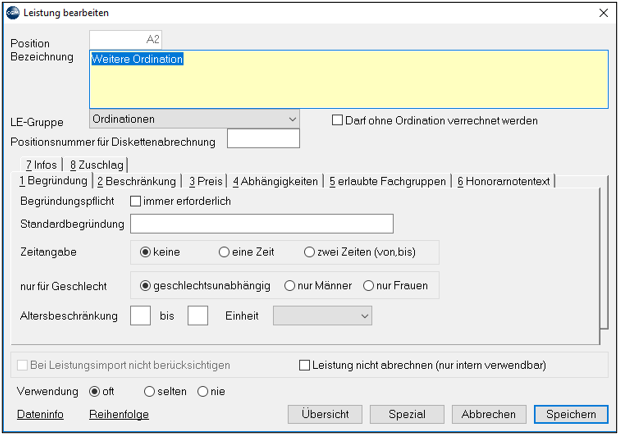
Task: Click the Standardbegründung input field
Action: click(x=262, y=224)
